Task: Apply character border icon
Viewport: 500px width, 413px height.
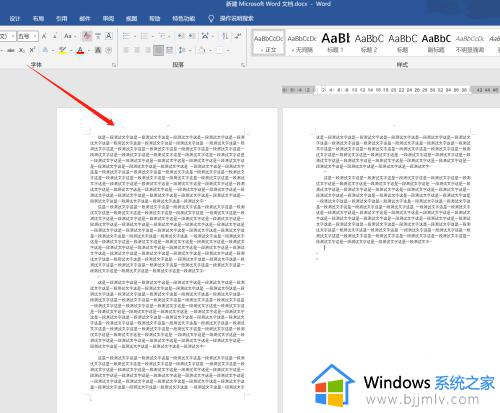Action: coord(109,36)
